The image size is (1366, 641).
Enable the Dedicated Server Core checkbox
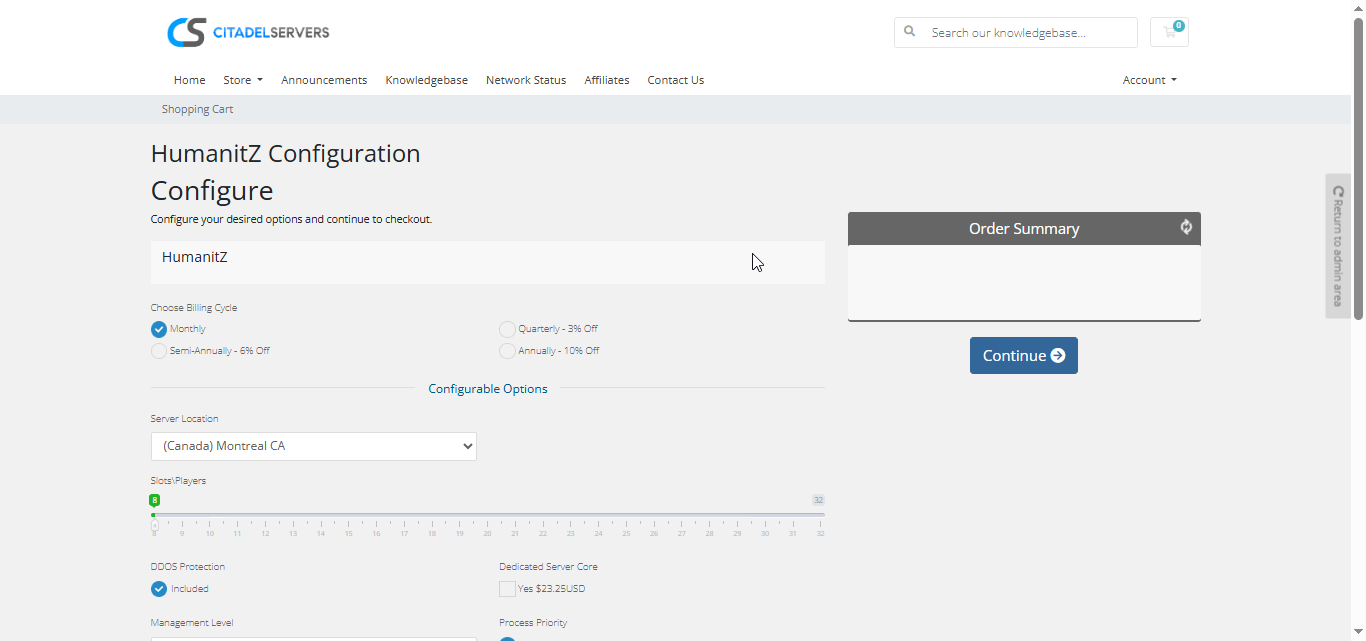pyautogui.click(x=508, y=589)
